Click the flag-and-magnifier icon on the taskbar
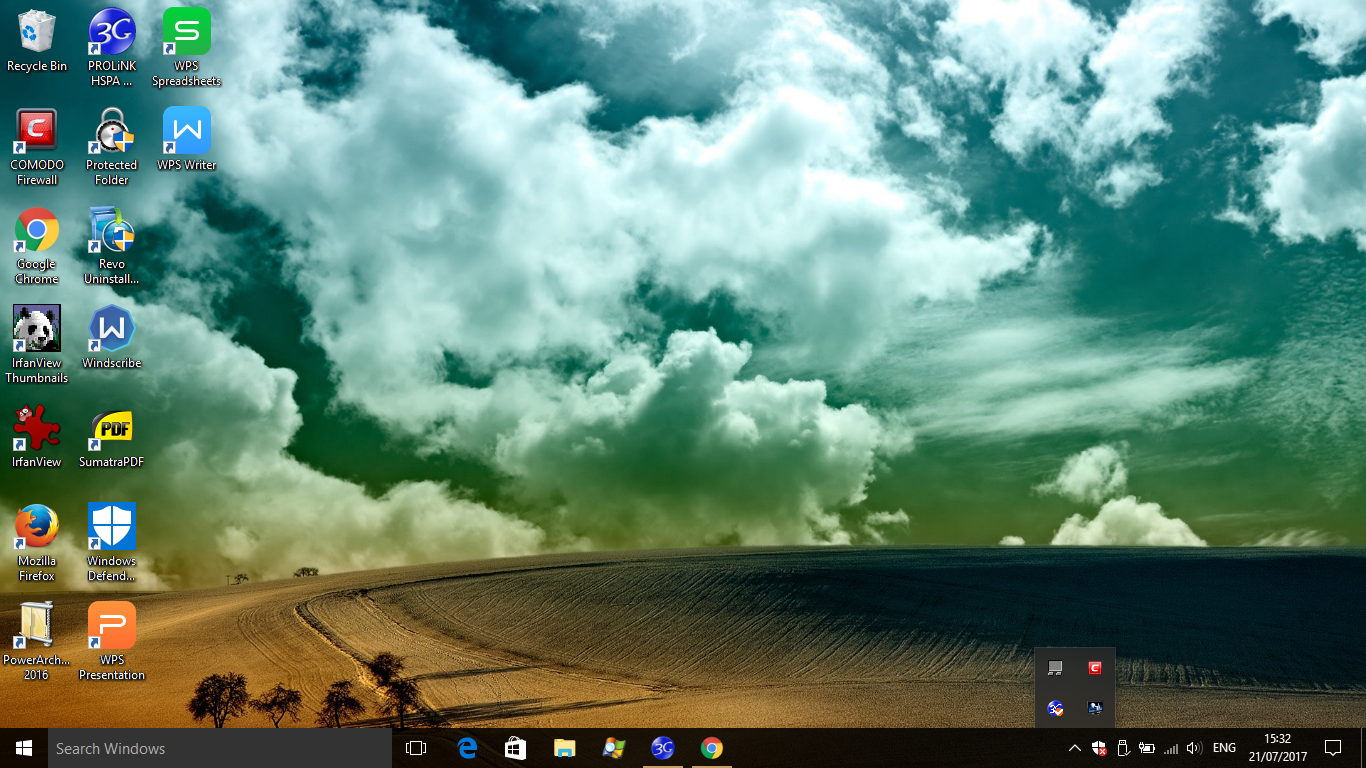 pos(613,748)
